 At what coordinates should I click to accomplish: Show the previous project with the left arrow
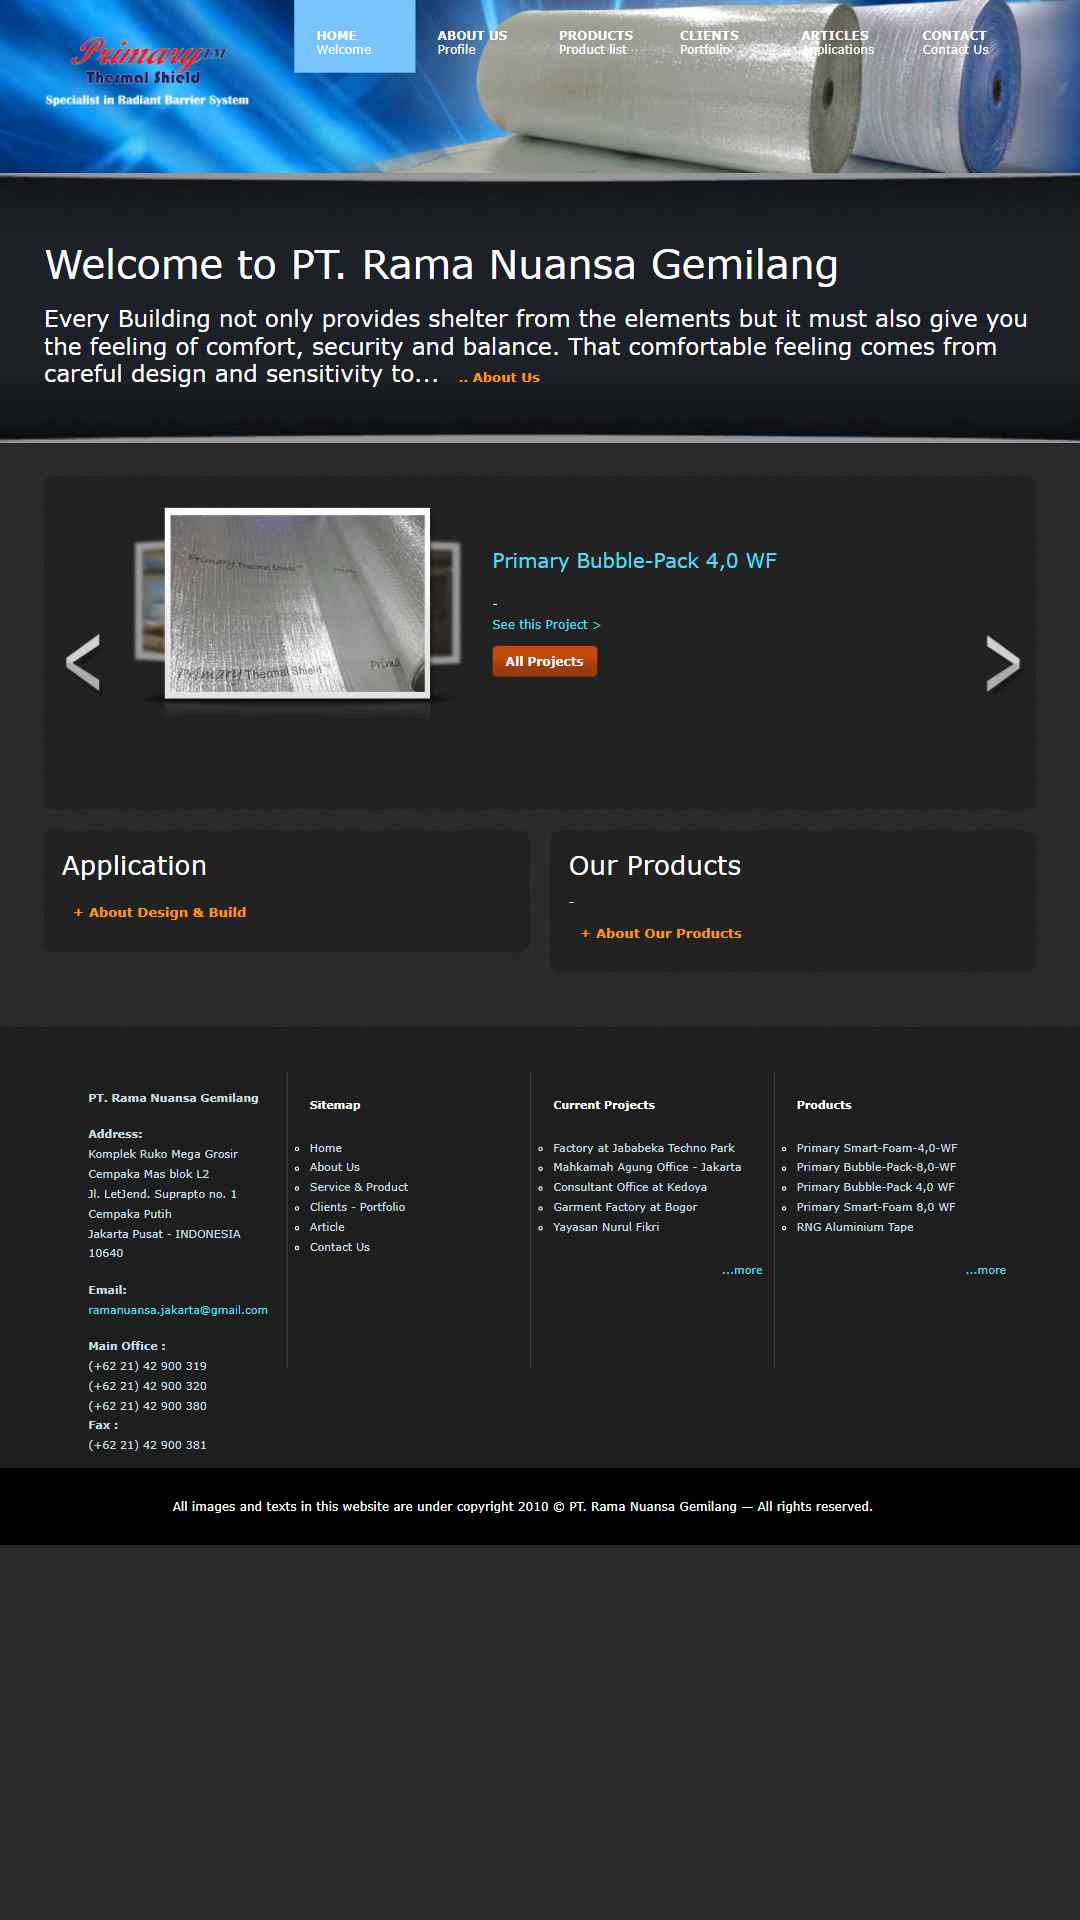coord(82,662)
